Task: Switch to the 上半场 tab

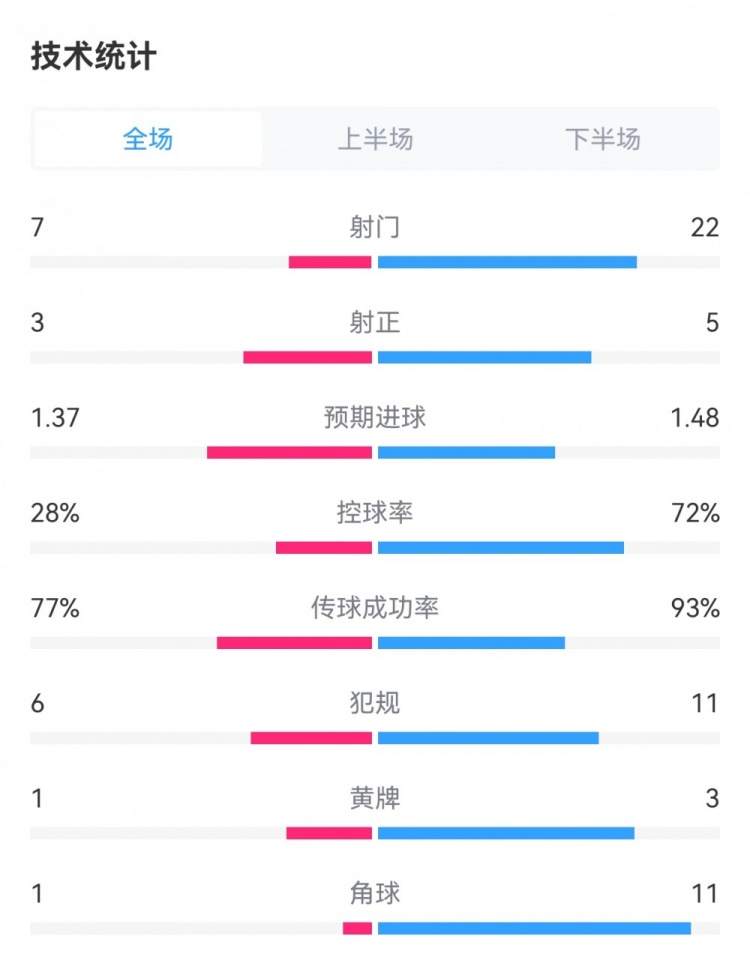Action: coord(375,139)
